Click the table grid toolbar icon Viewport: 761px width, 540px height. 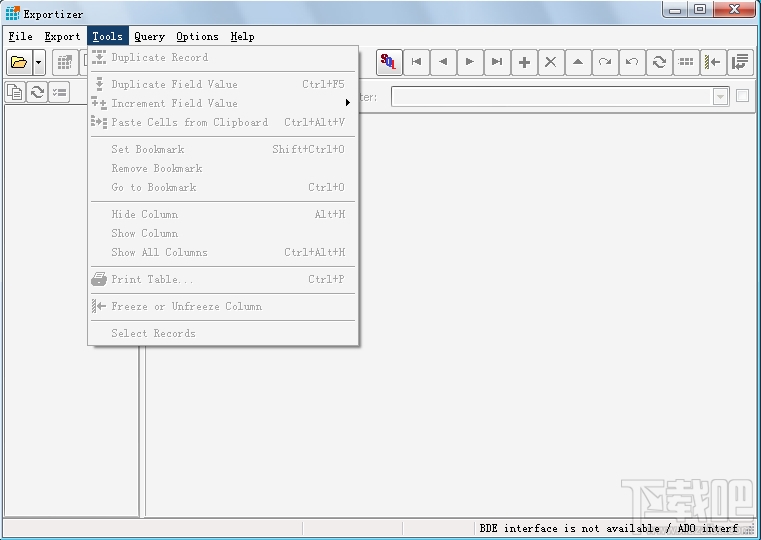tap(65, 62)
